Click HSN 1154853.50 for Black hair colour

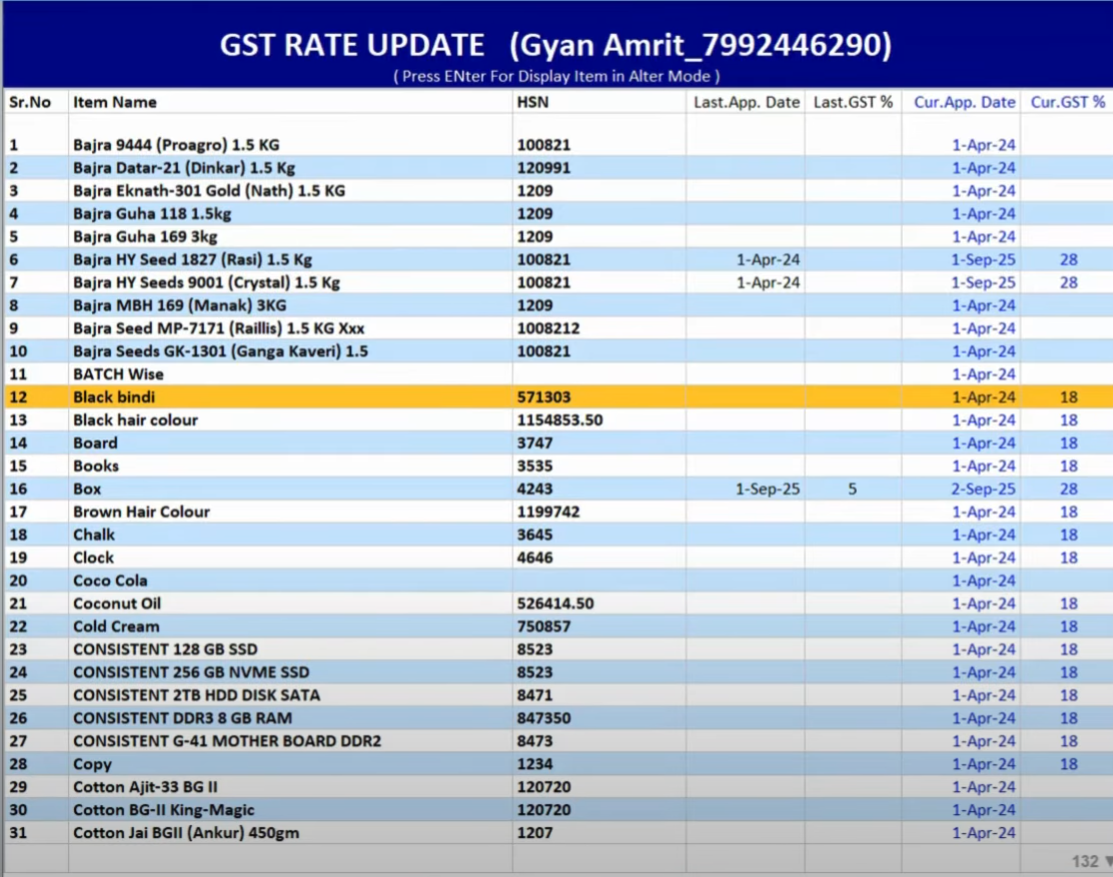click(560, 420)
